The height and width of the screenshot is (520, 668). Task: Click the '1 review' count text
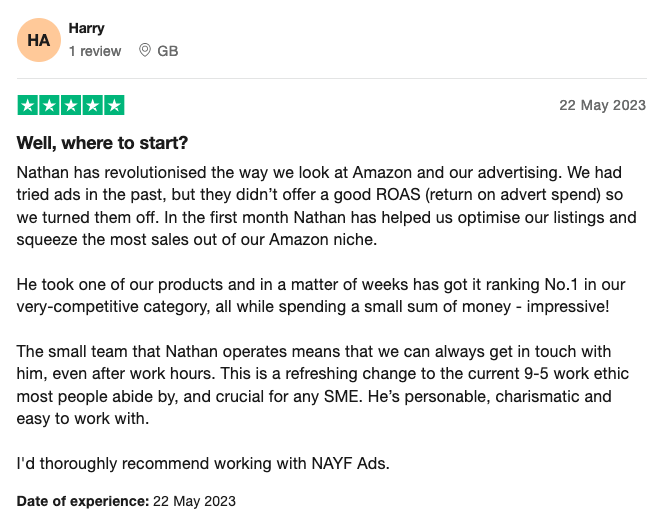point(95,51)
